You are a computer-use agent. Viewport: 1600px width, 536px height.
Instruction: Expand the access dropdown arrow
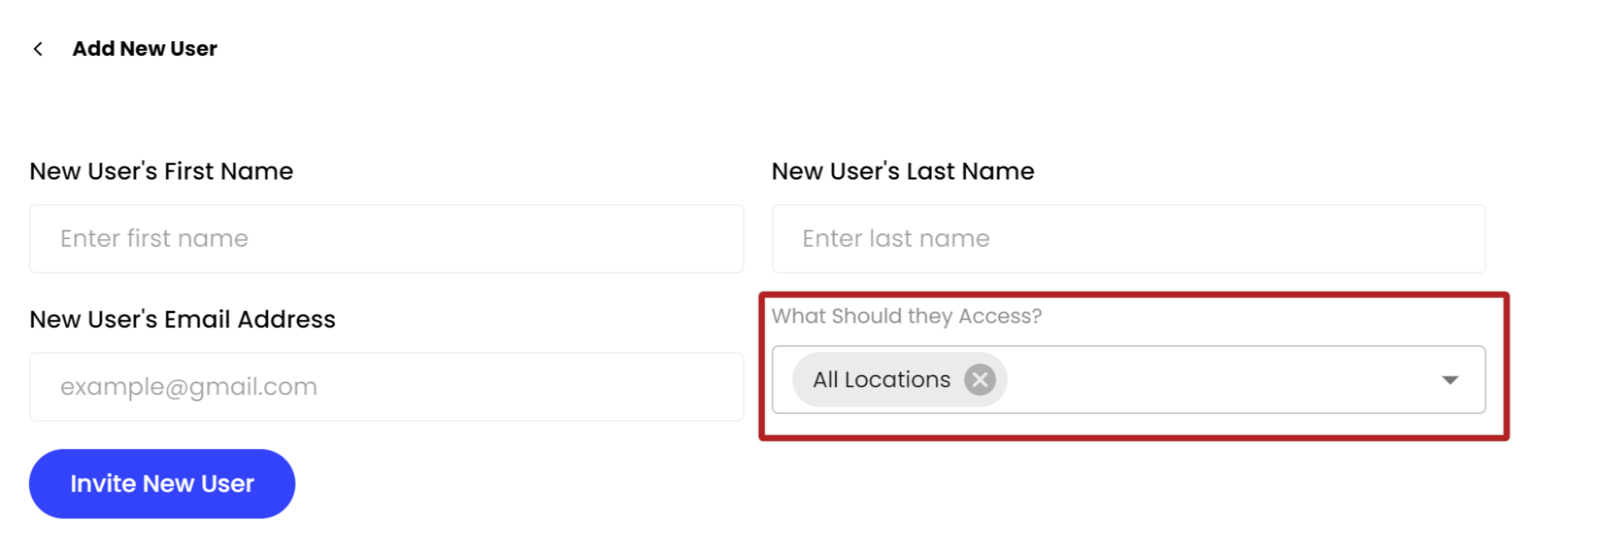click(1449, 380)
